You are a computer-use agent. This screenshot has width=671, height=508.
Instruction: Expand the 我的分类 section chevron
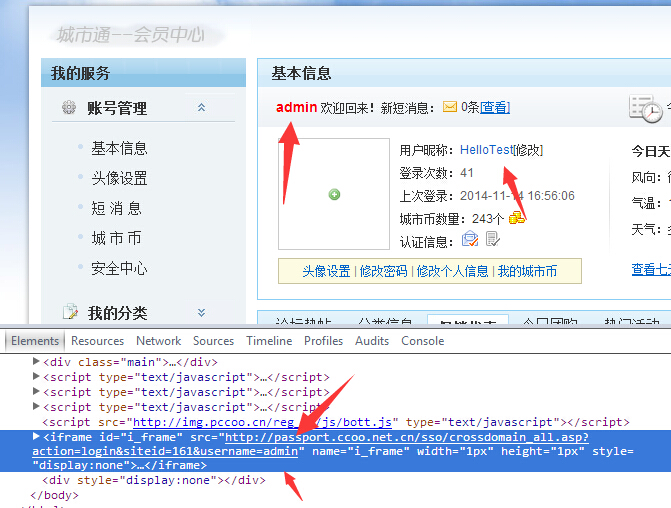(x=201, y=313)
